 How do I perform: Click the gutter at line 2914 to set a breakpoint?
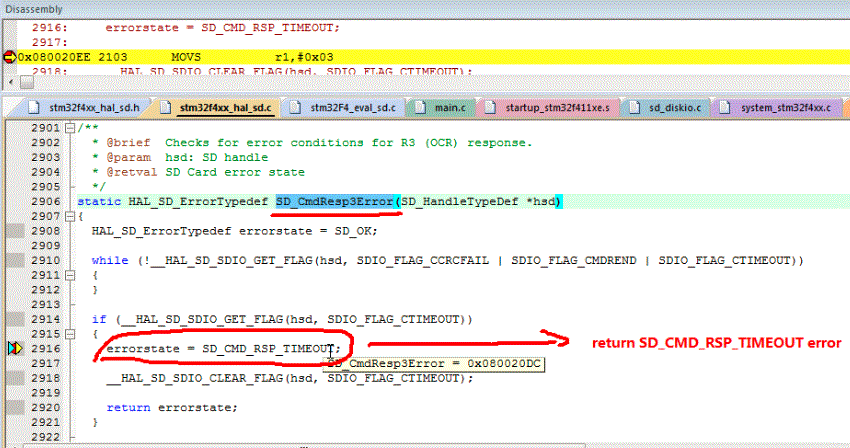(15, 319)
